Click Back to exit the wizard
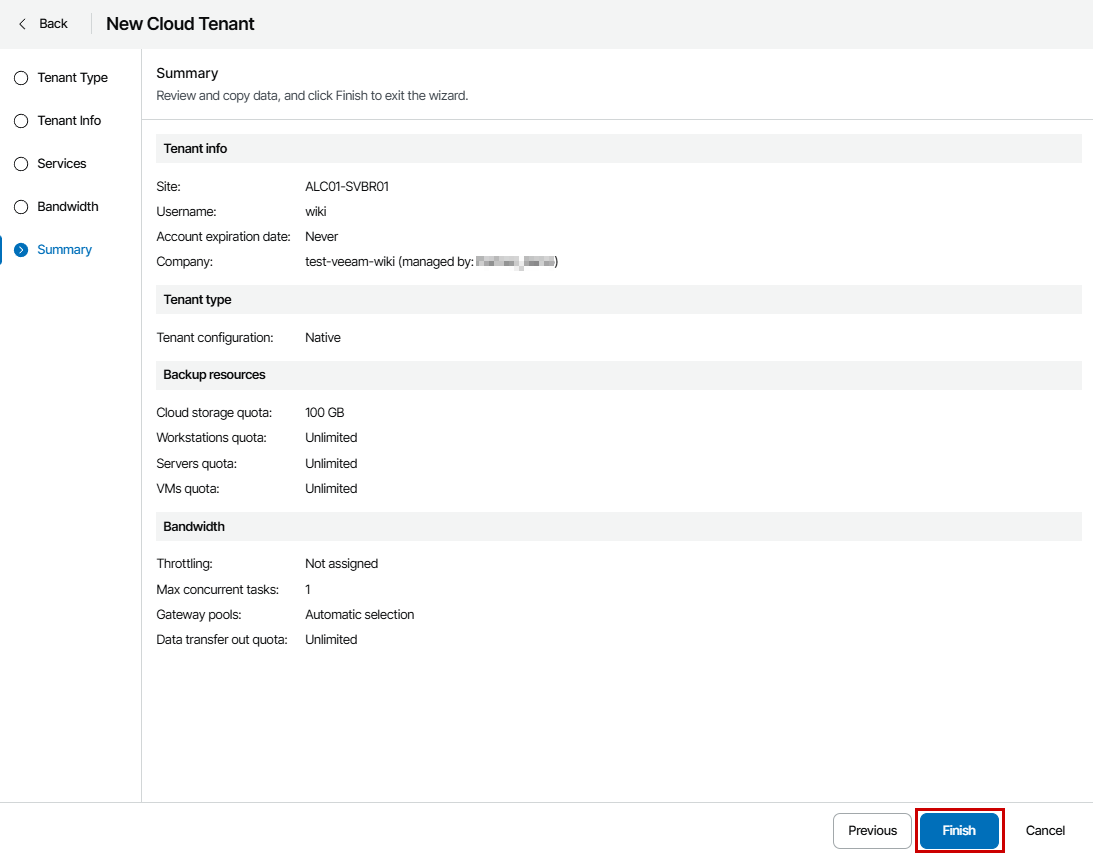 click(x=45, y=23)
